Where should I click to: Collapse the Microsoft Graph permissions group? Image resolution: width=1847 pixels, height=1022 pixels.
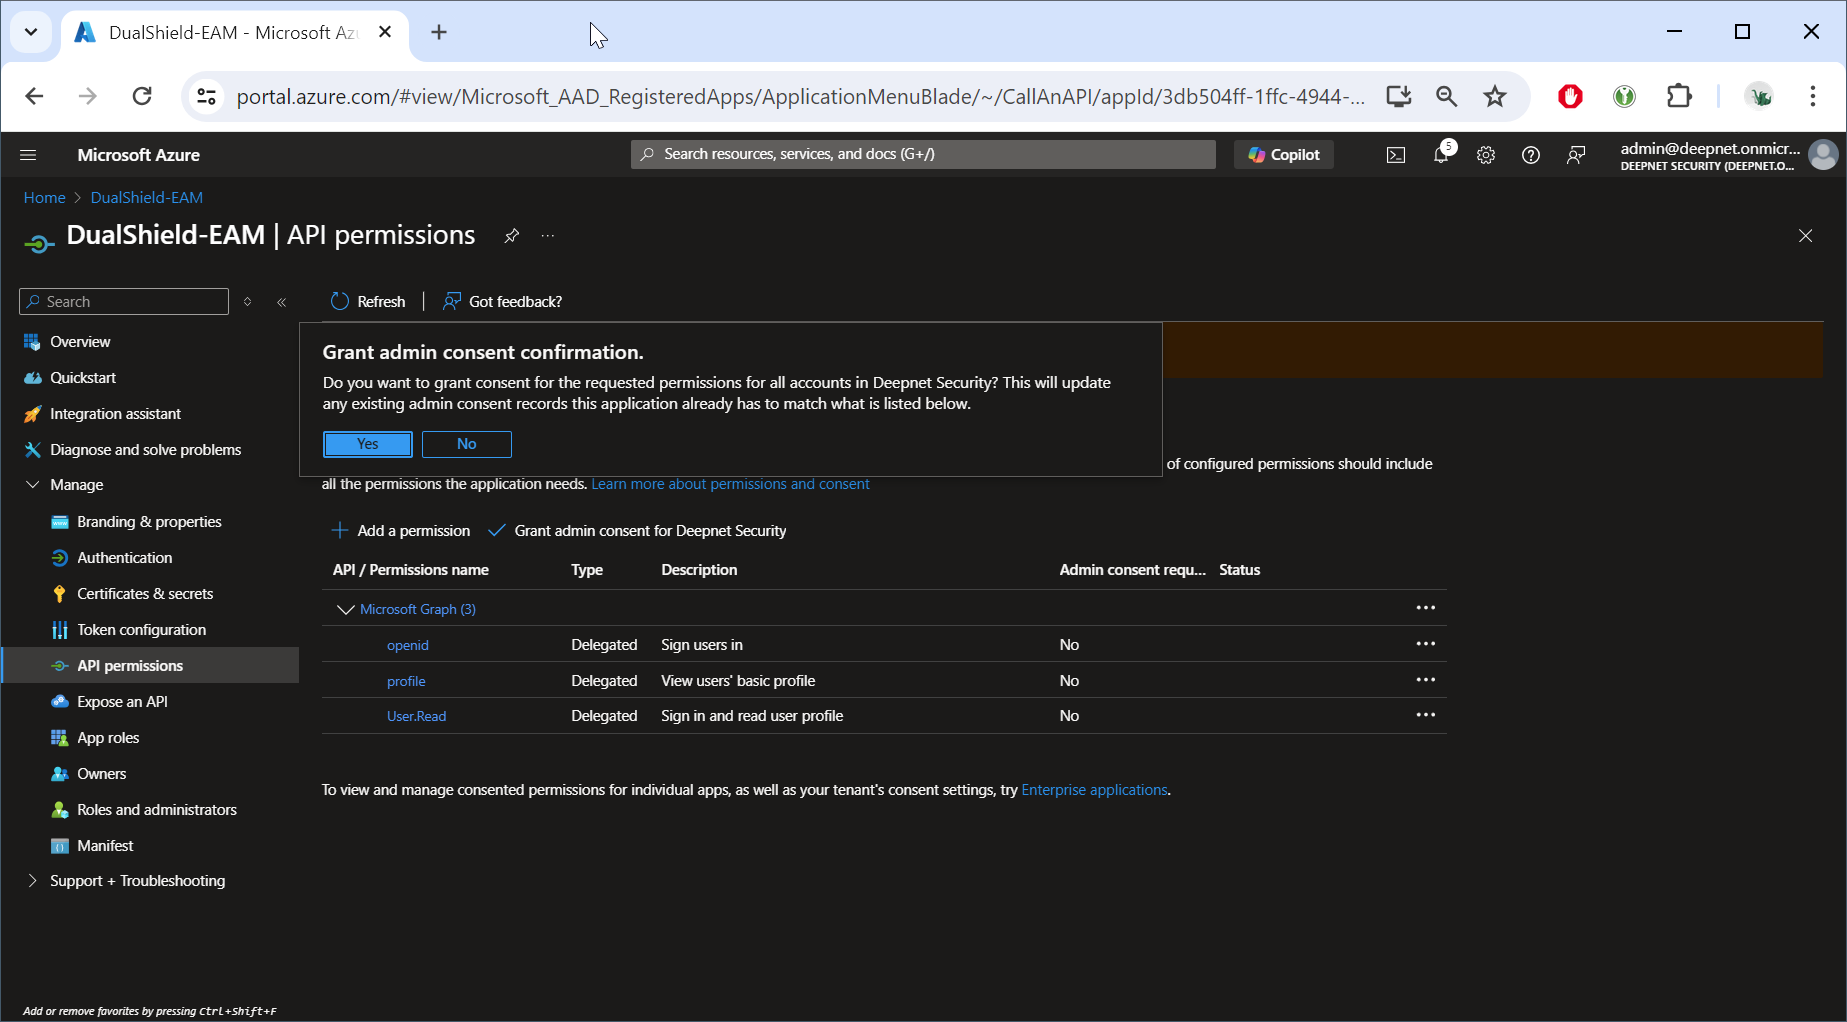click(x=346, y=609)
